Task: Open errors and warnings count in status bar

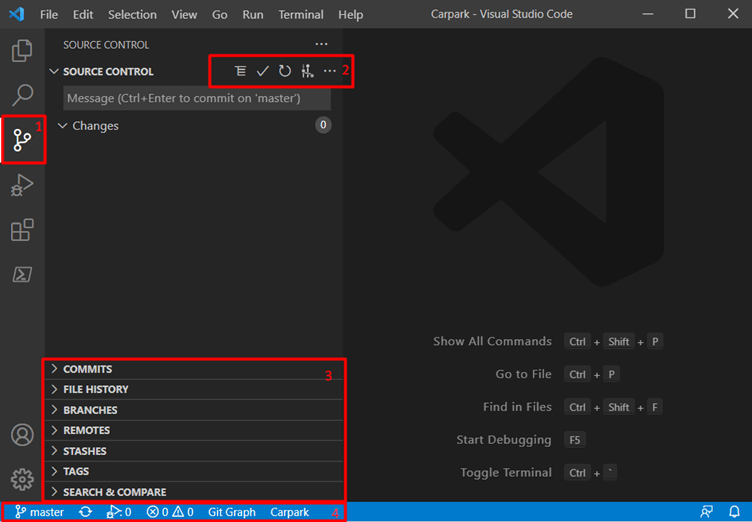Action: [170, 512]
